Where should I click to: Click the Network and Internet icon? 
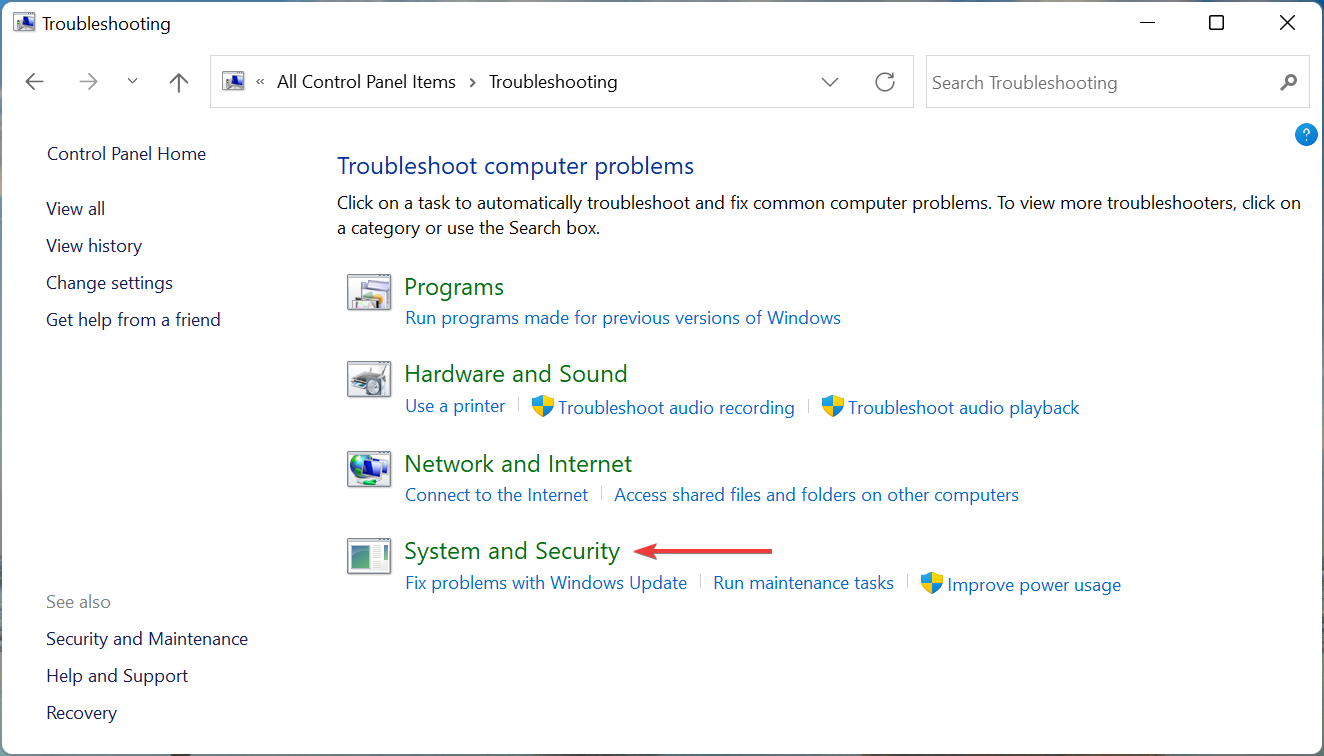click(x=368, y=469)
